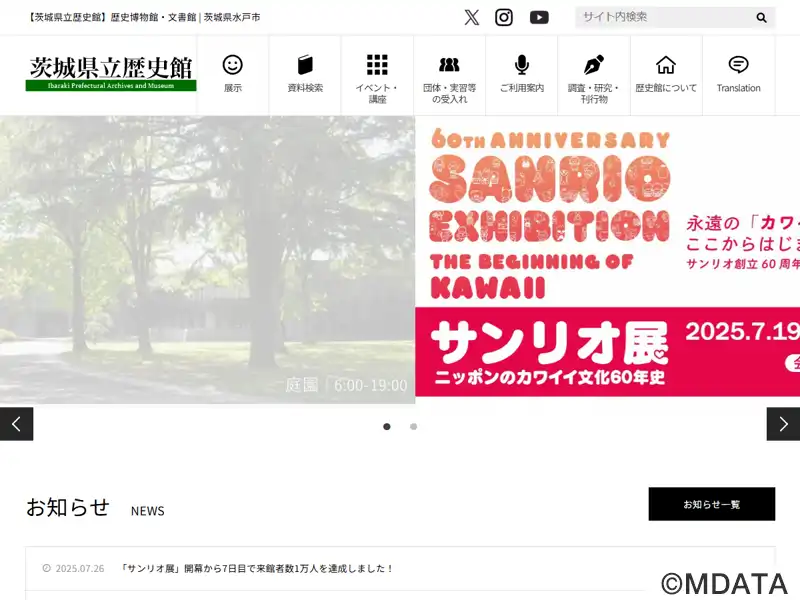Image resolution: width=800 pixels, height=600 pixels.
Task: Click the お知らせ一覧 button
Action: pos(712,504)
